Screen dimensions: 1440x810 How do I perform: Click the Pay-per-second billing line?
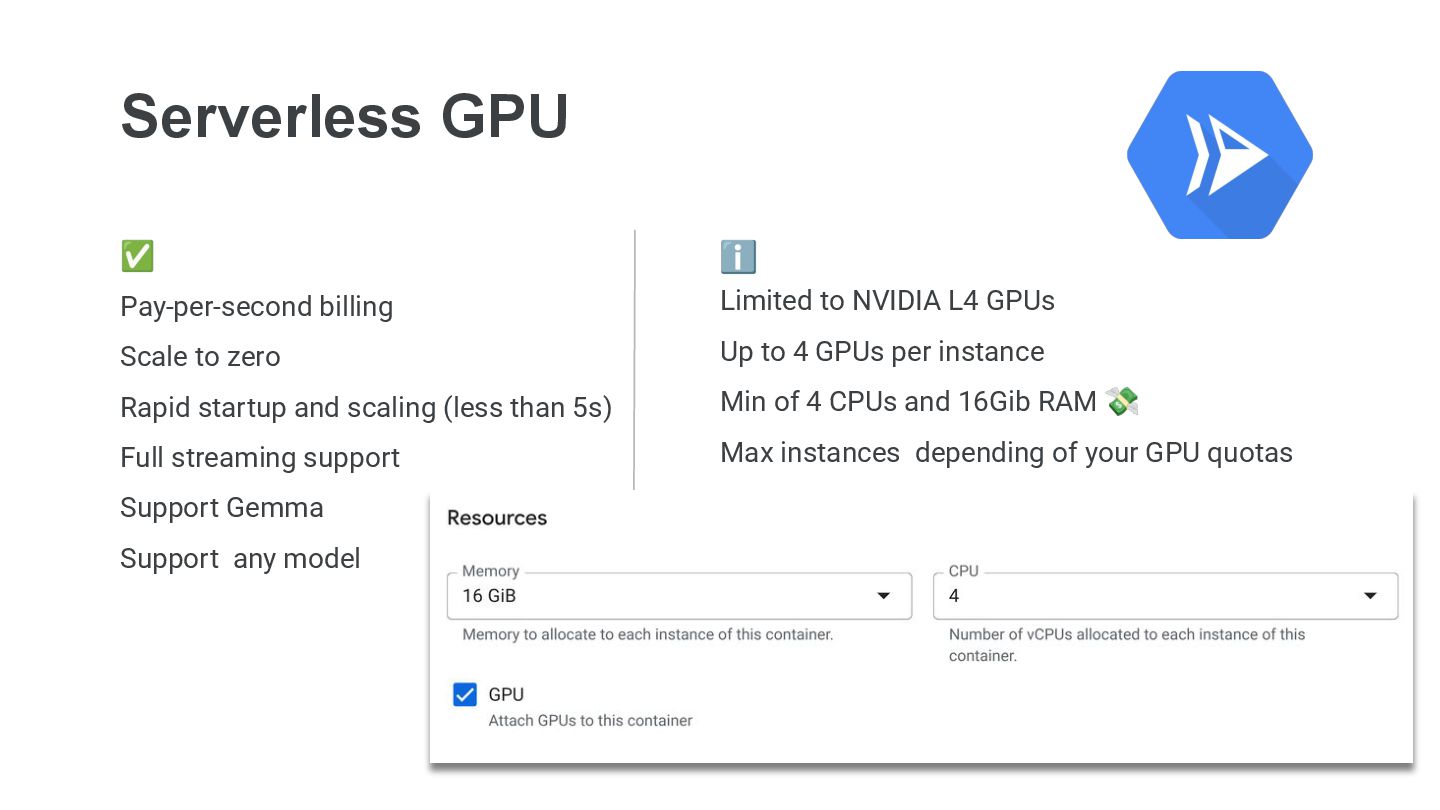[x=256, y=307]
